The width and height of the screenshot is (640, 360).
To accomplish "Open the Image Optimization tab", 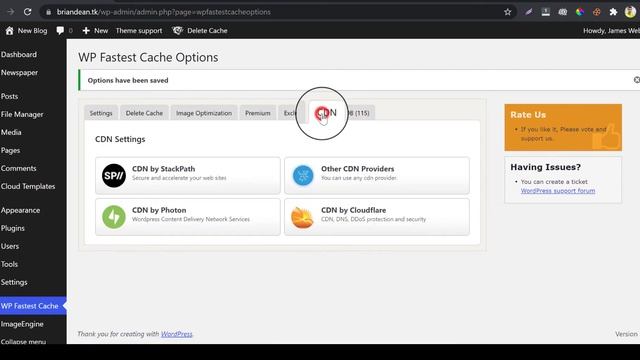I will tap(204, 113).
